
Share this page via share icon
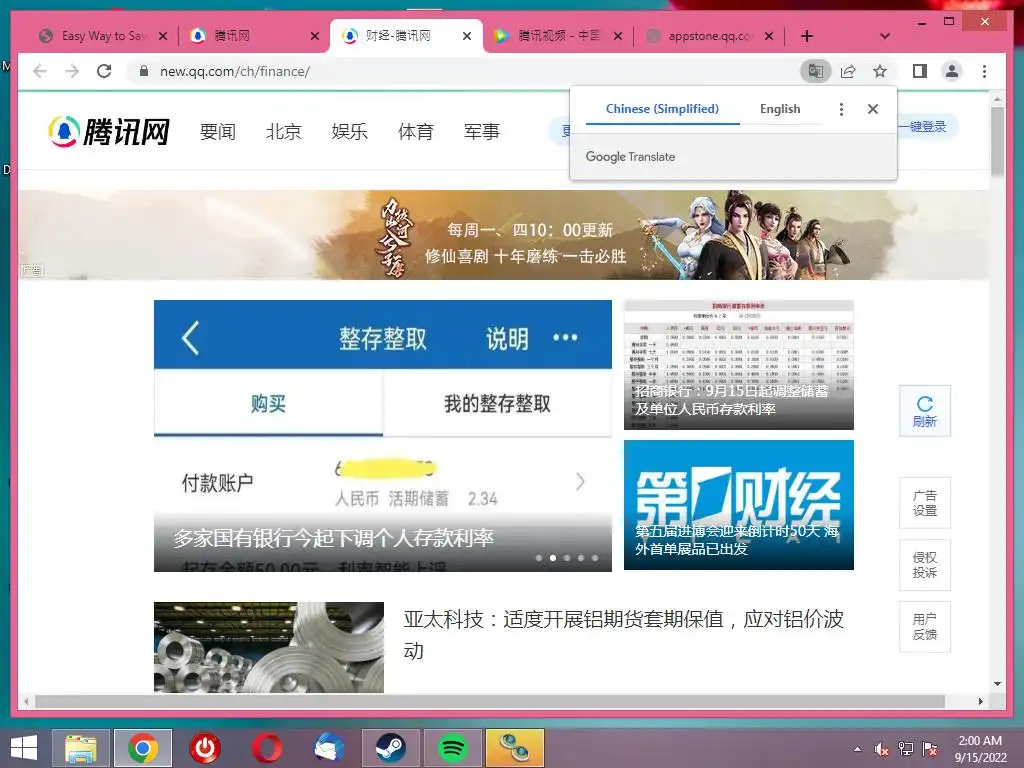(848, 71)
